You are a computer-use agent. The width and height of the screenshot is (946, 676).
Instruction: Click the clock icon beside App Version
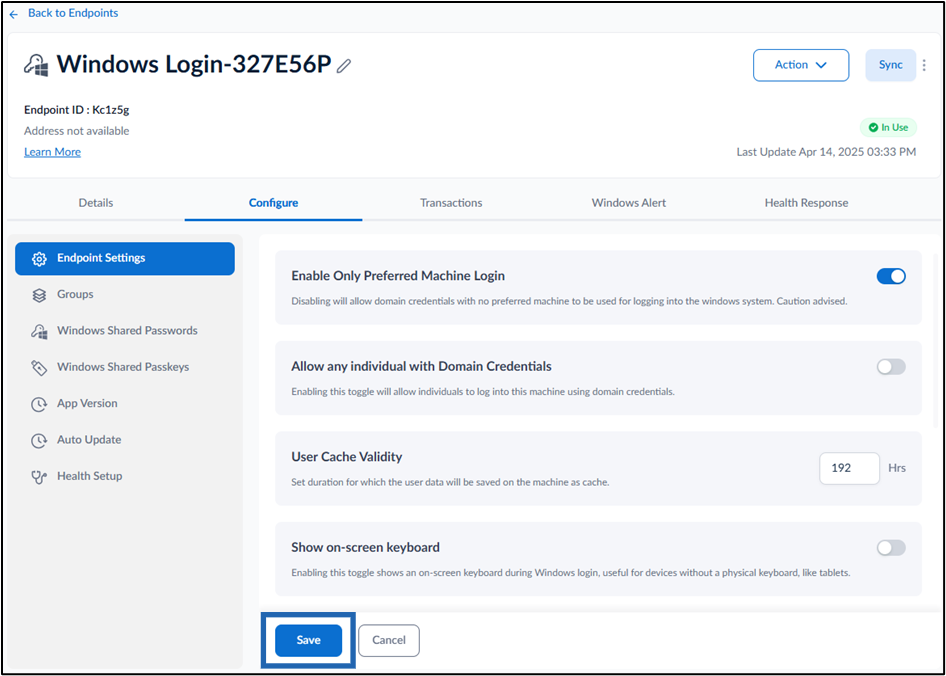[x=39, y=404]
